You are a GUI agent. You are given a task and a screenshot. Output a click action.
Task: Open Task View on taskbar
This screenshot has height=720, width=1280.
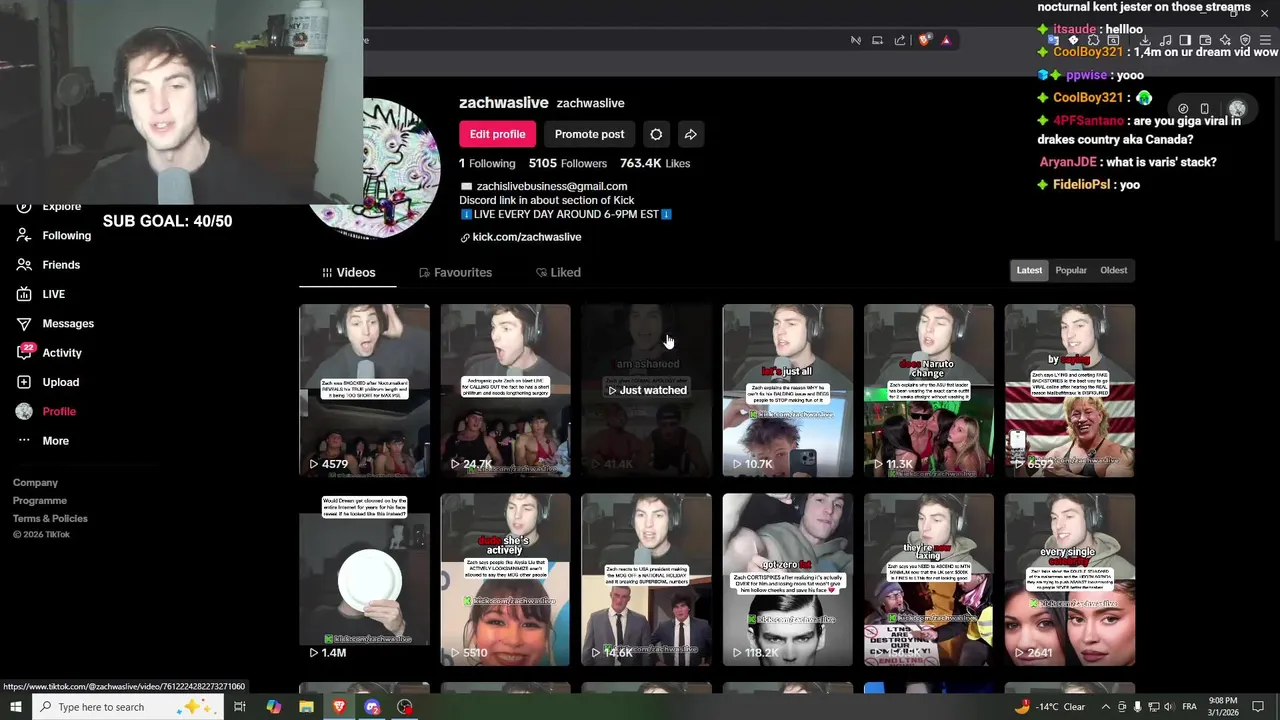[x=240, y=707]
